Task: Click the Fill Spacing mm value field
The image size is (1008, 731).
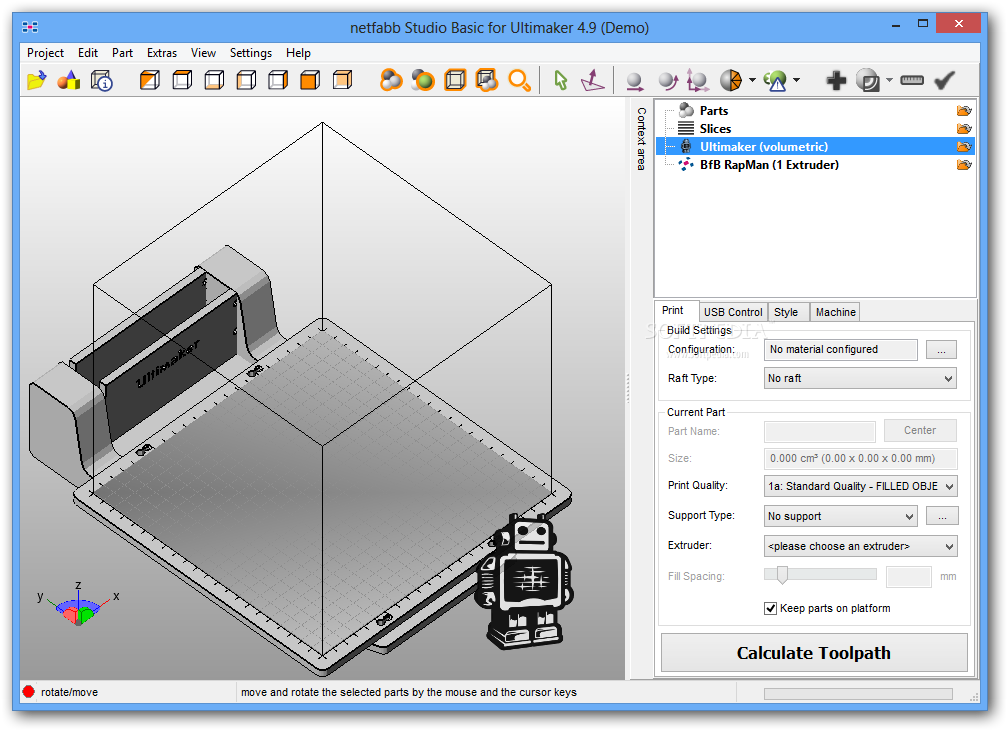Action: pyautogui.click(x=908, y=577)
